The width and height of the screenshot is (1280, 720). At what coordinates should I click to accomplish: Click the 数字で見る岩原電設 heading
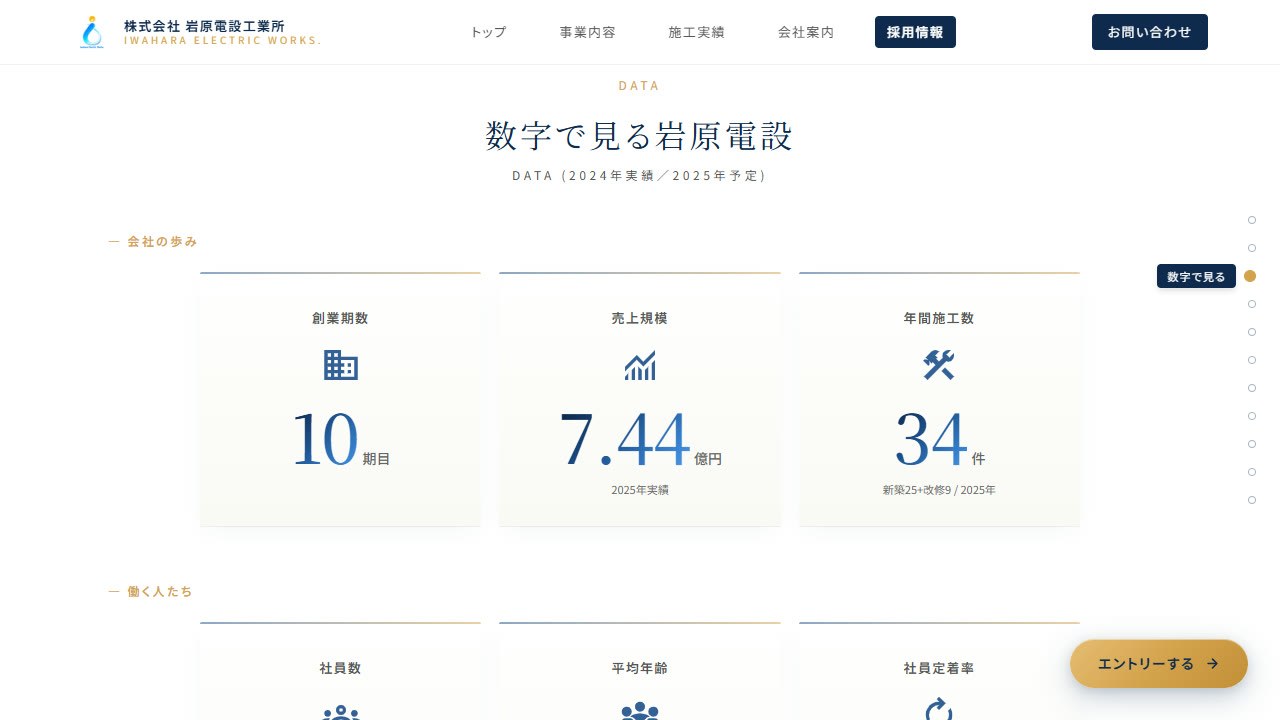[x=640, y=135]
